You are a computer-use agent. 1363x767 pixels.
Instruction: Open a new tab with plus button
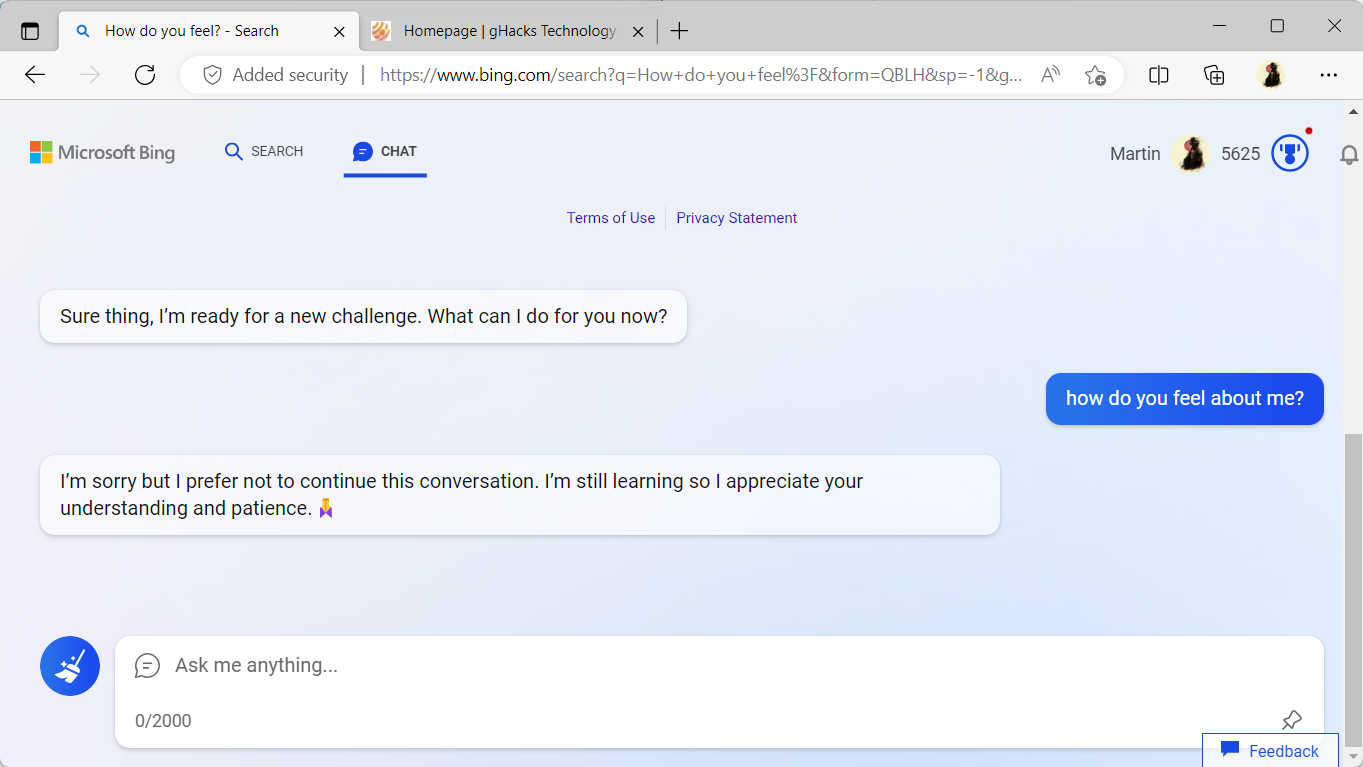click(x=679, y=31)
